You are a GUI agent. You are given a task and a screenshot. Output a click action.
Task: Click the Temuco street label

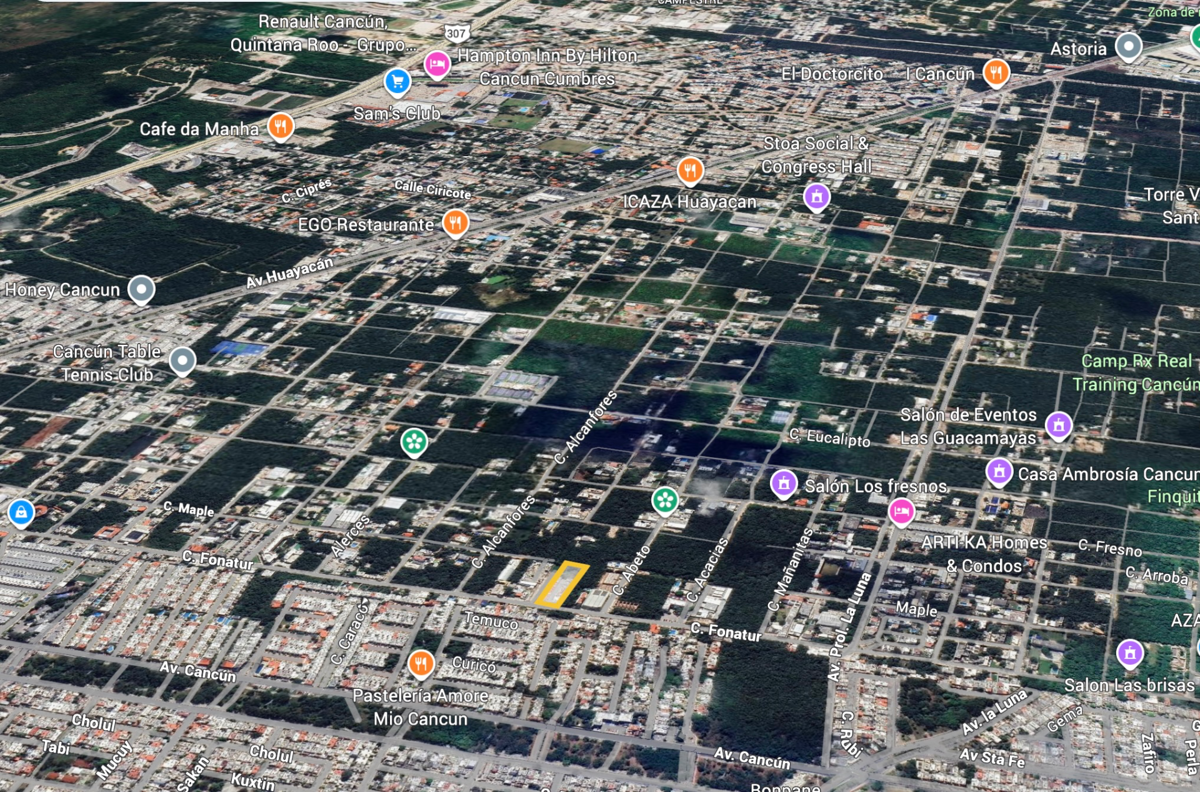[x=491, y=623]
